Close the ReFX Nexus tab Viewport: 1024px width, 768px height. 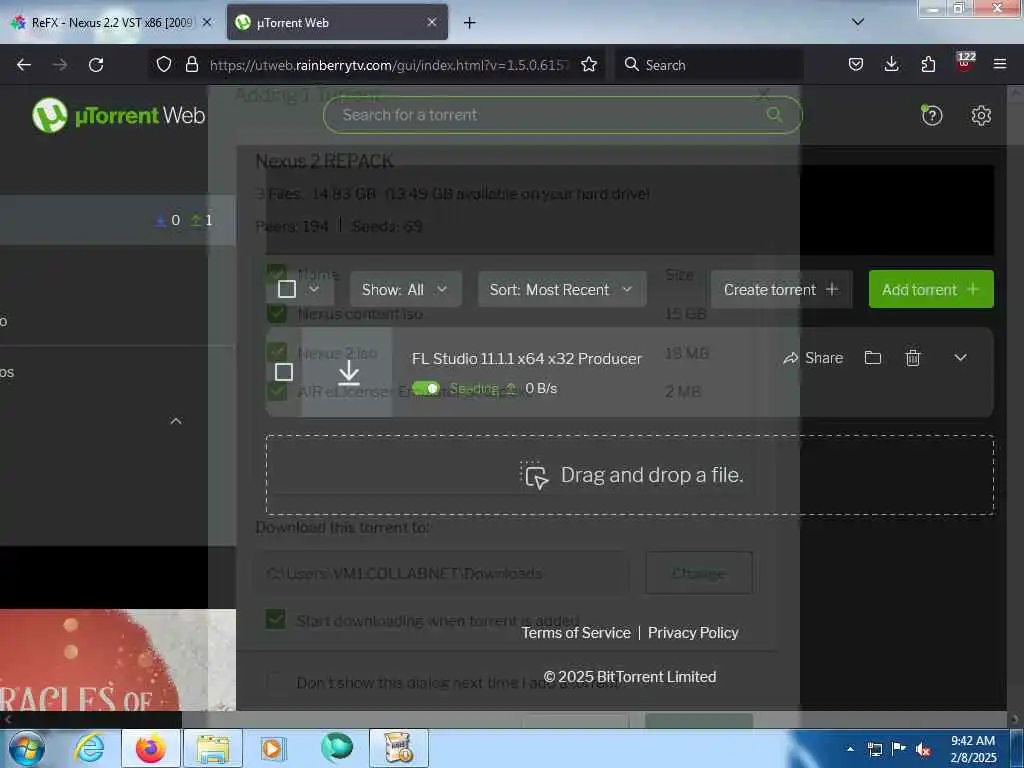point(206,22)
